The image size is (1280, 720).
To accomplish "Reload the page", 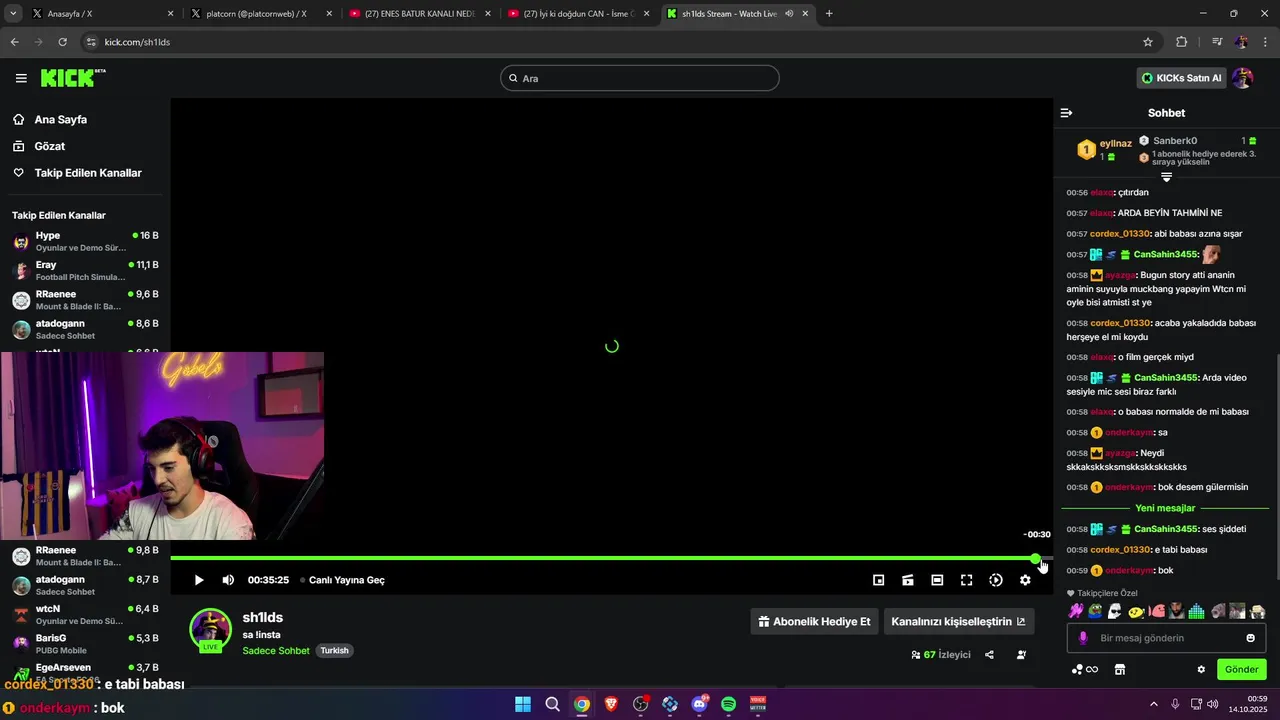I will (63, 42).
